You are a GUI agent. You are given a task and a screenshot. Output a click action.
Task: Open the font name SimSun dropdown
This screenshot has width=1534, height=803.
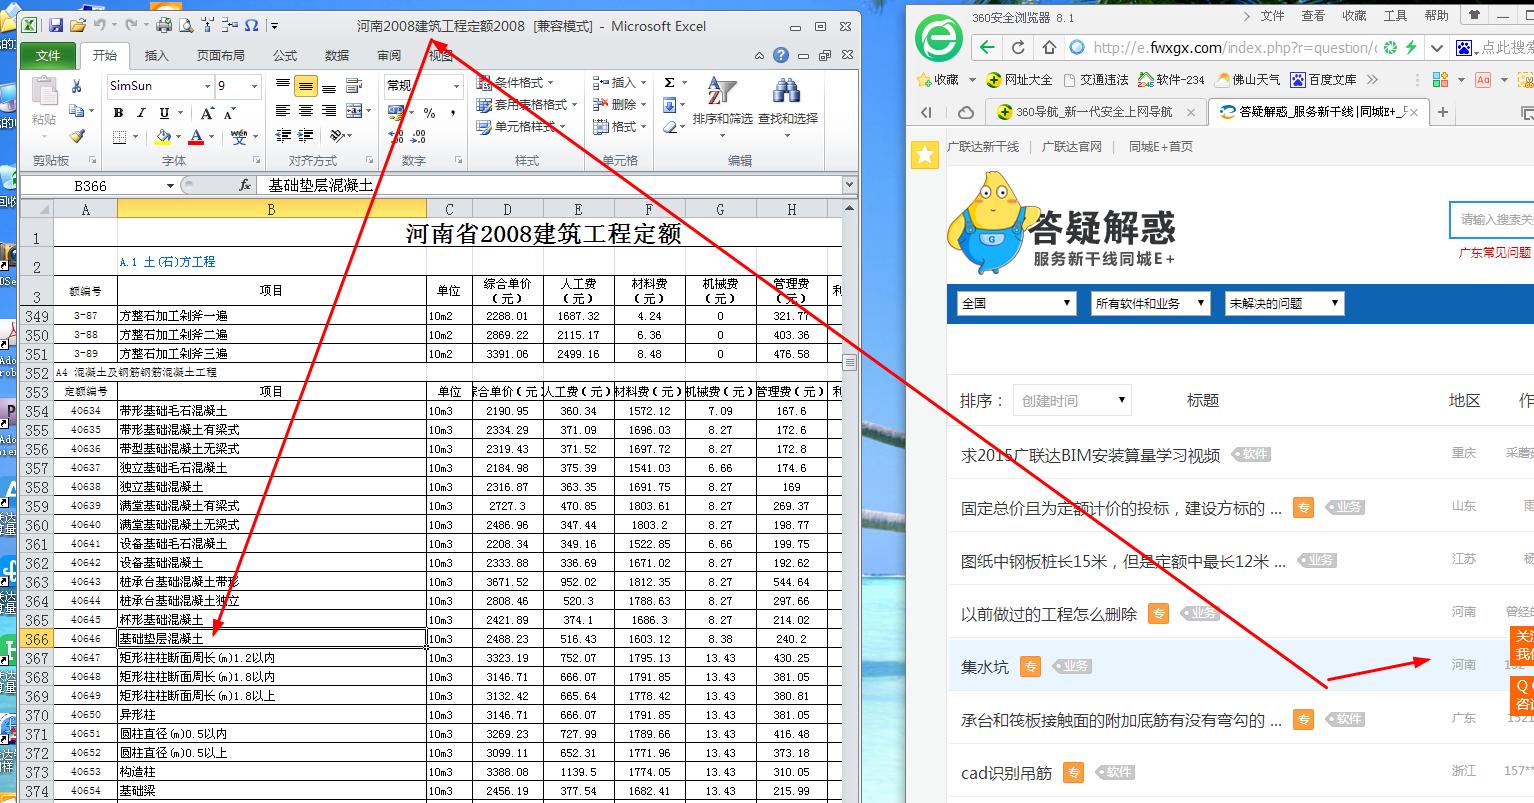click(208, 86)
